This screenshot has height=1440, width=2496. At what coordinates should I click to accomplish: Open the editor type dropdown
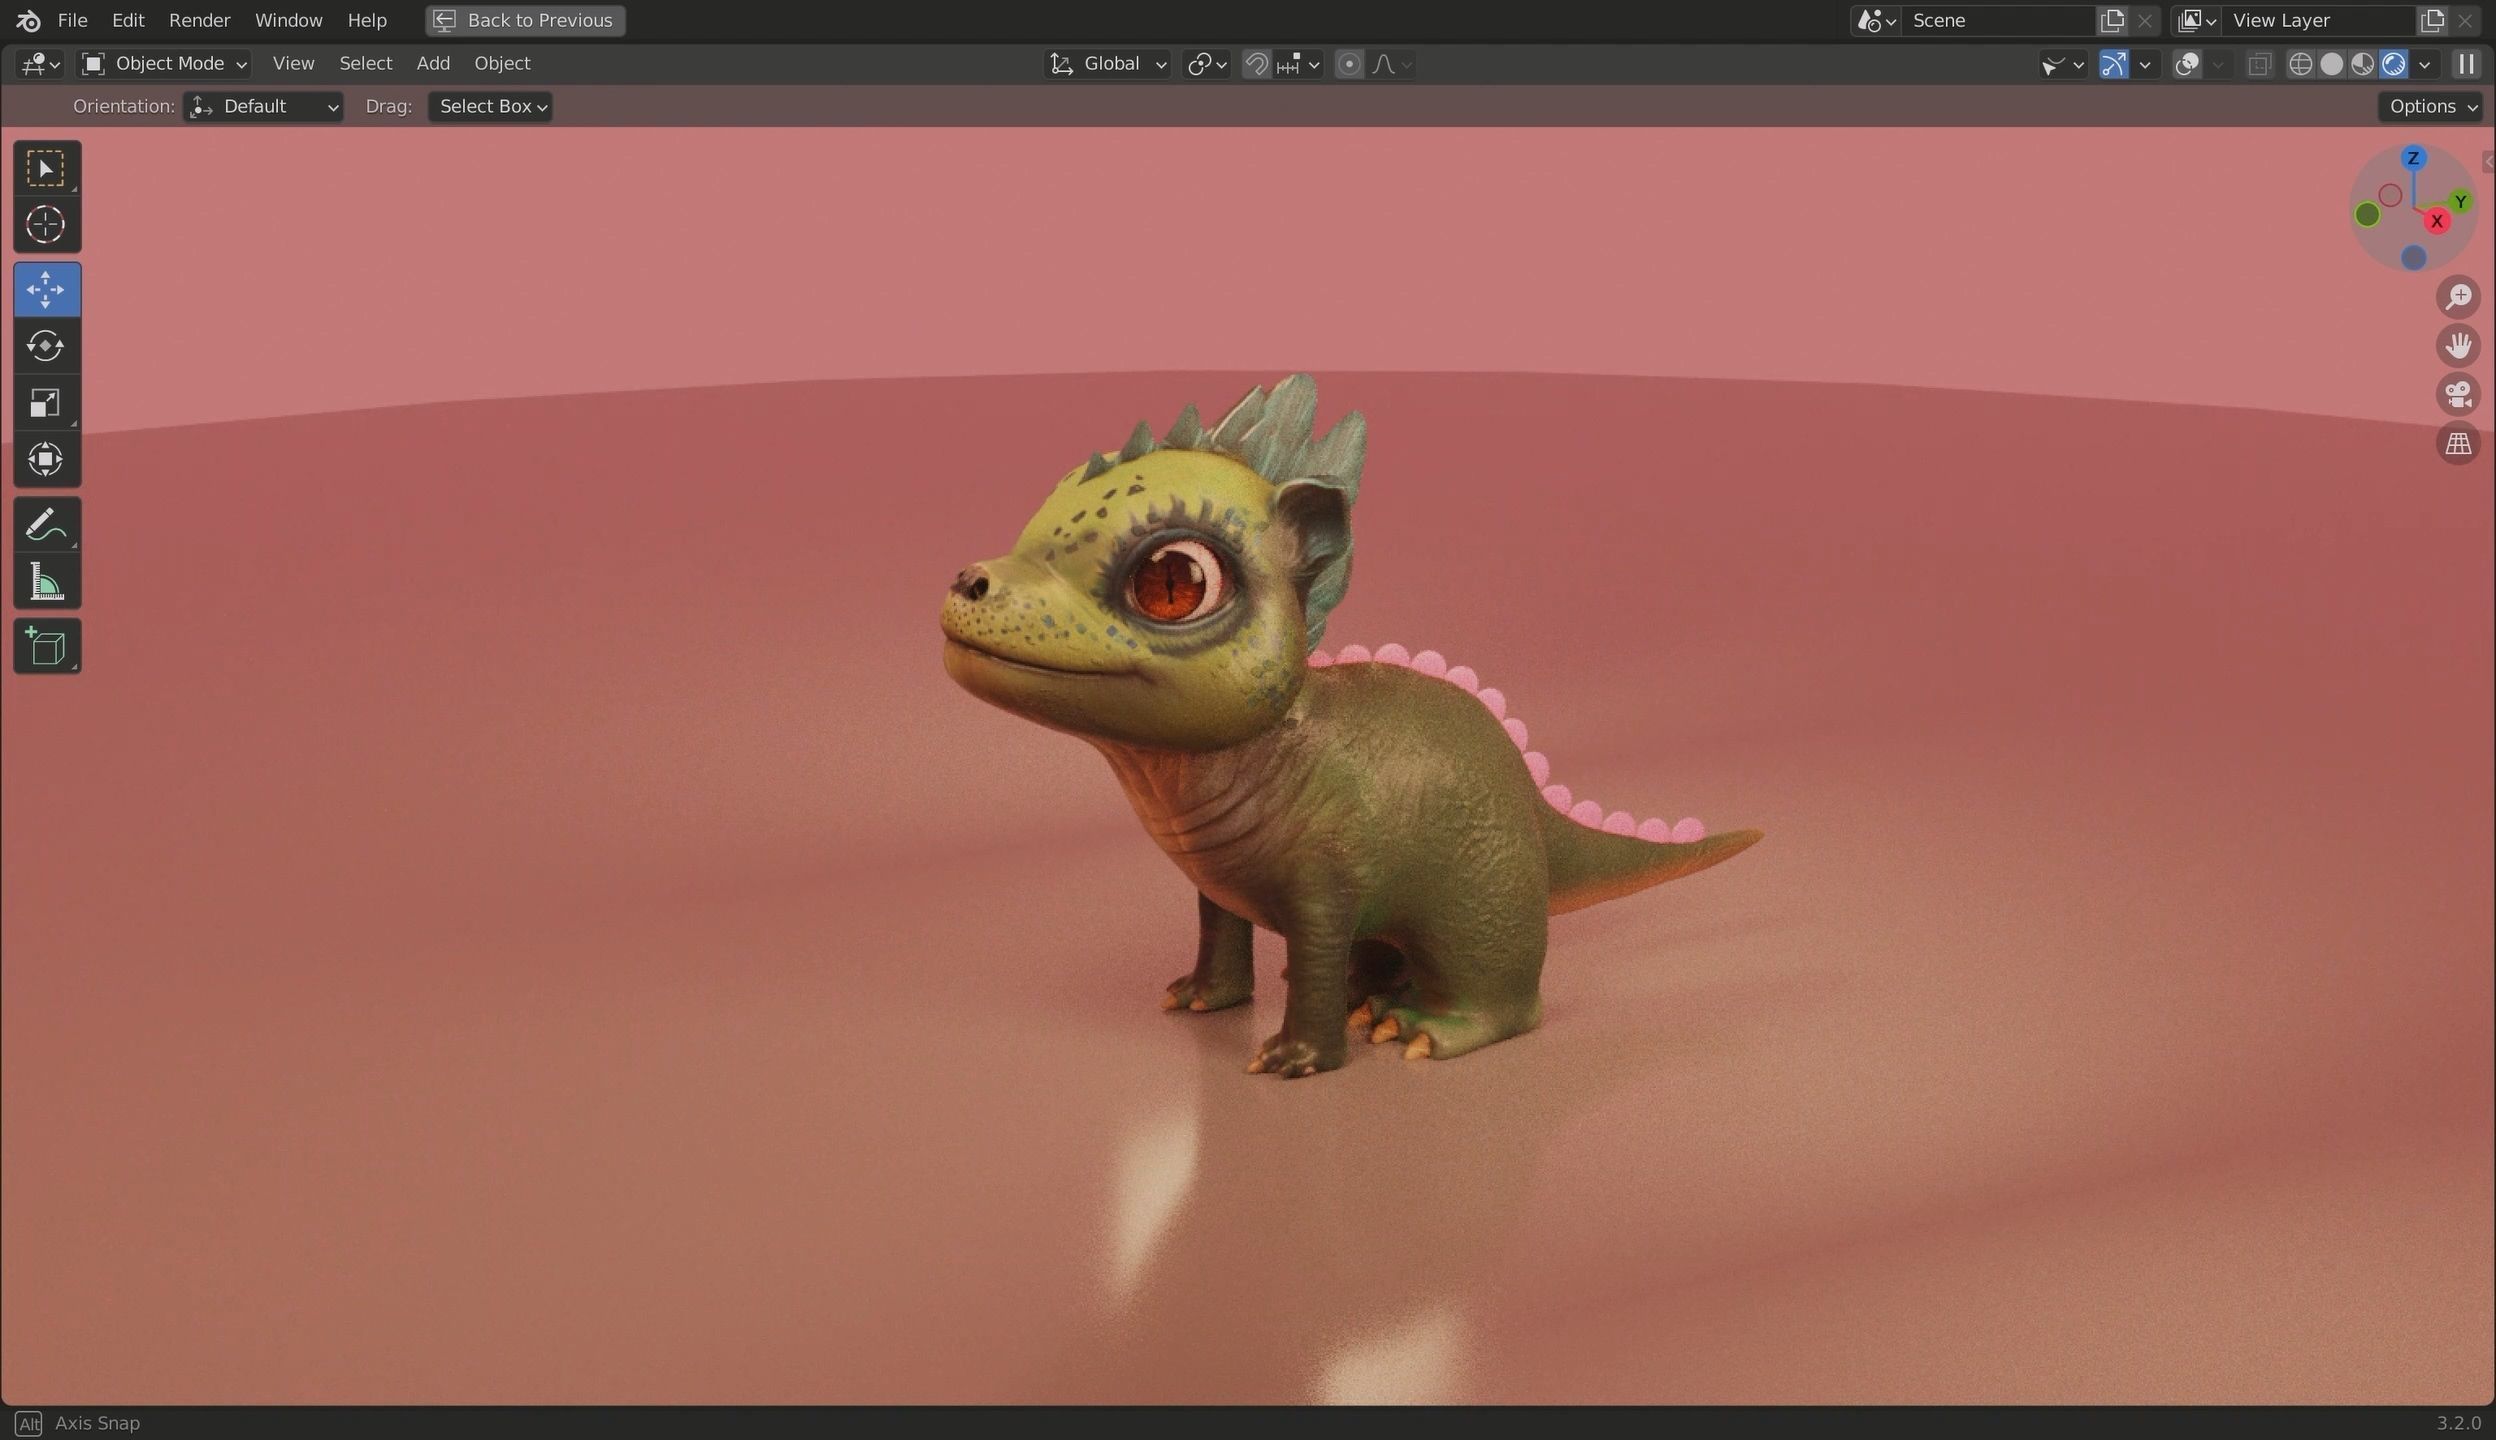[40, 64]
